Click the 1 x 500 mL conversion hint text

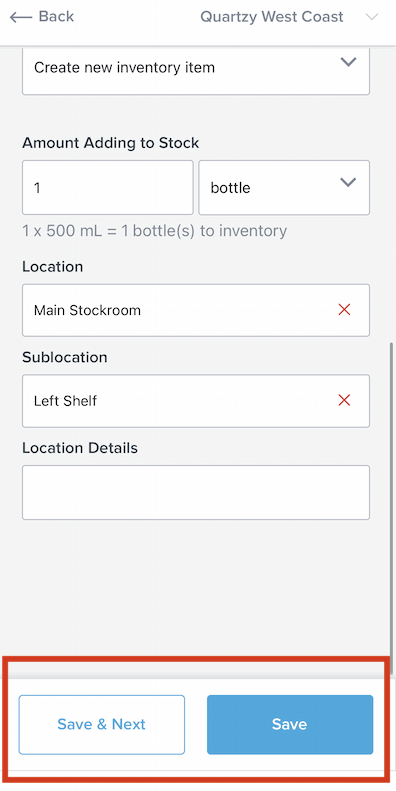154,231
